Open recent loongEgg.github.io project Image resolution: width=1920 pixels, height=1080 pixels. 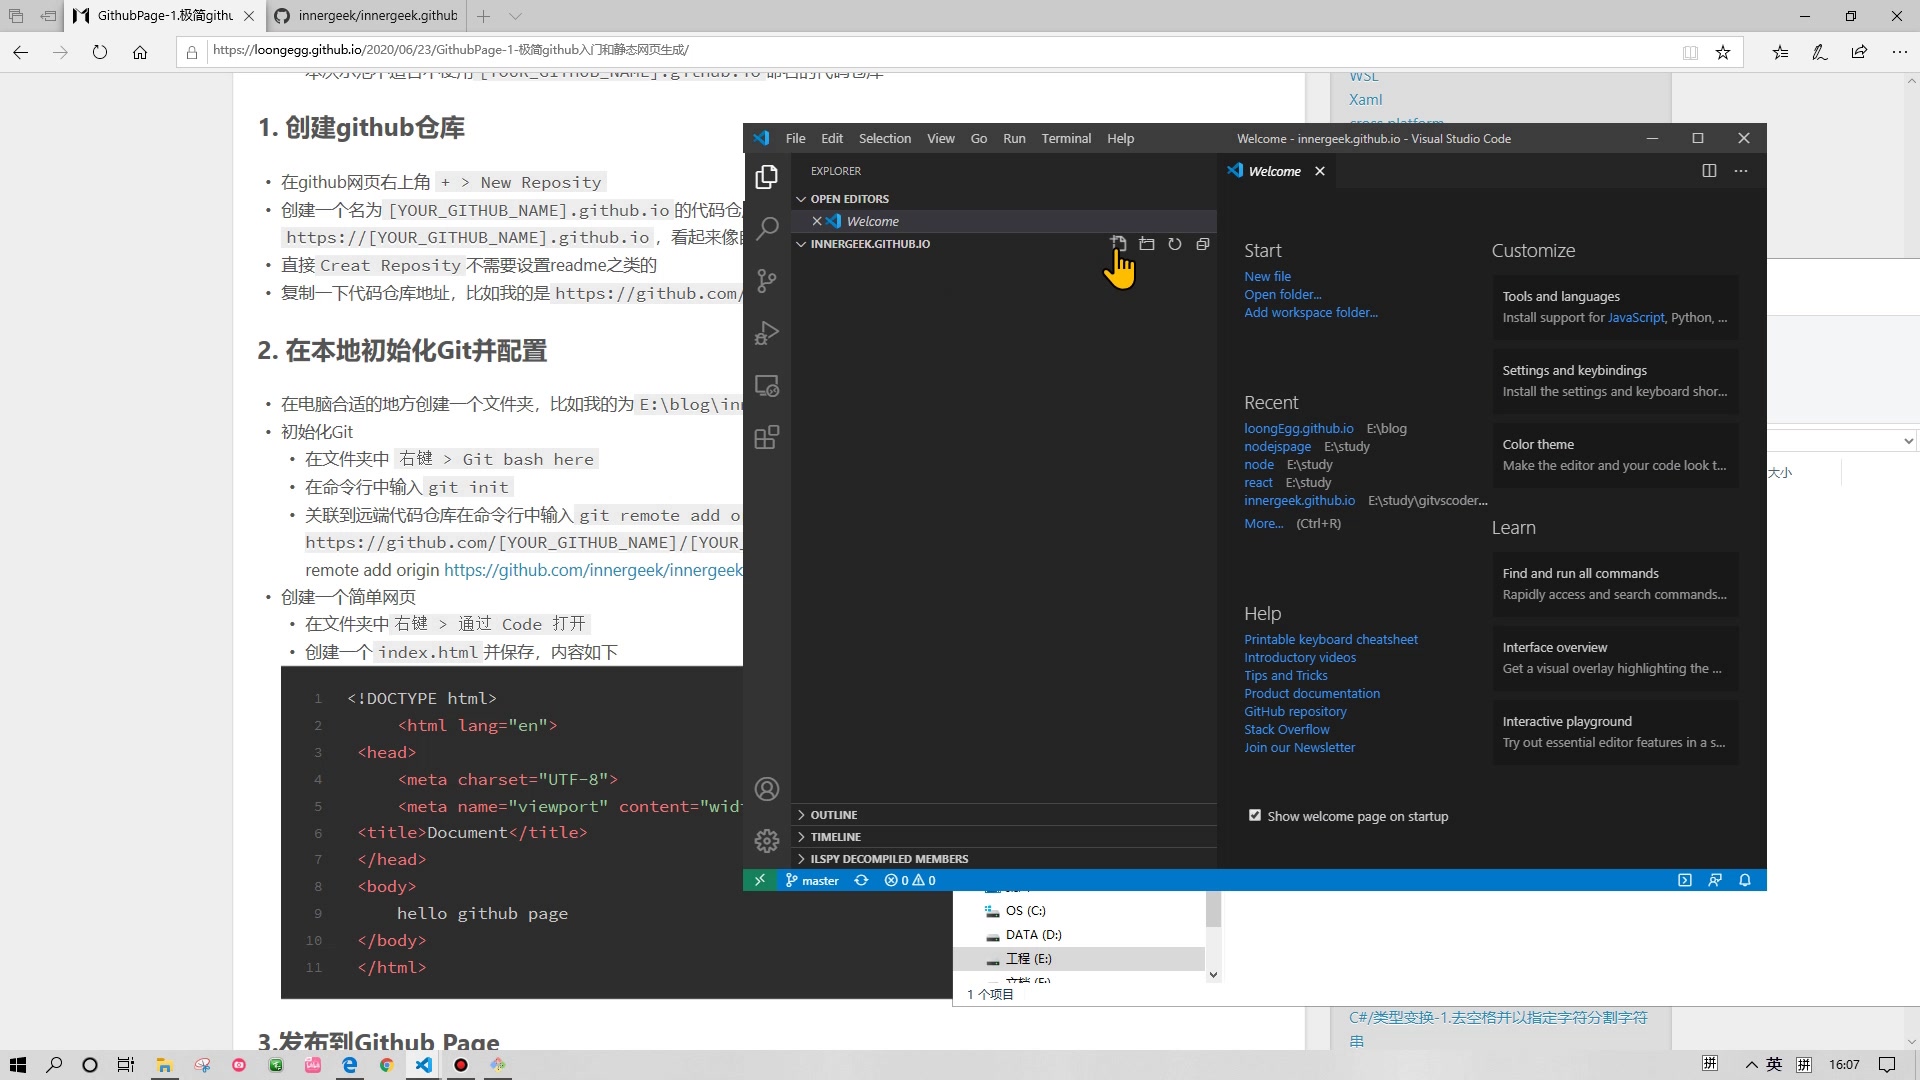[1299, 428]
